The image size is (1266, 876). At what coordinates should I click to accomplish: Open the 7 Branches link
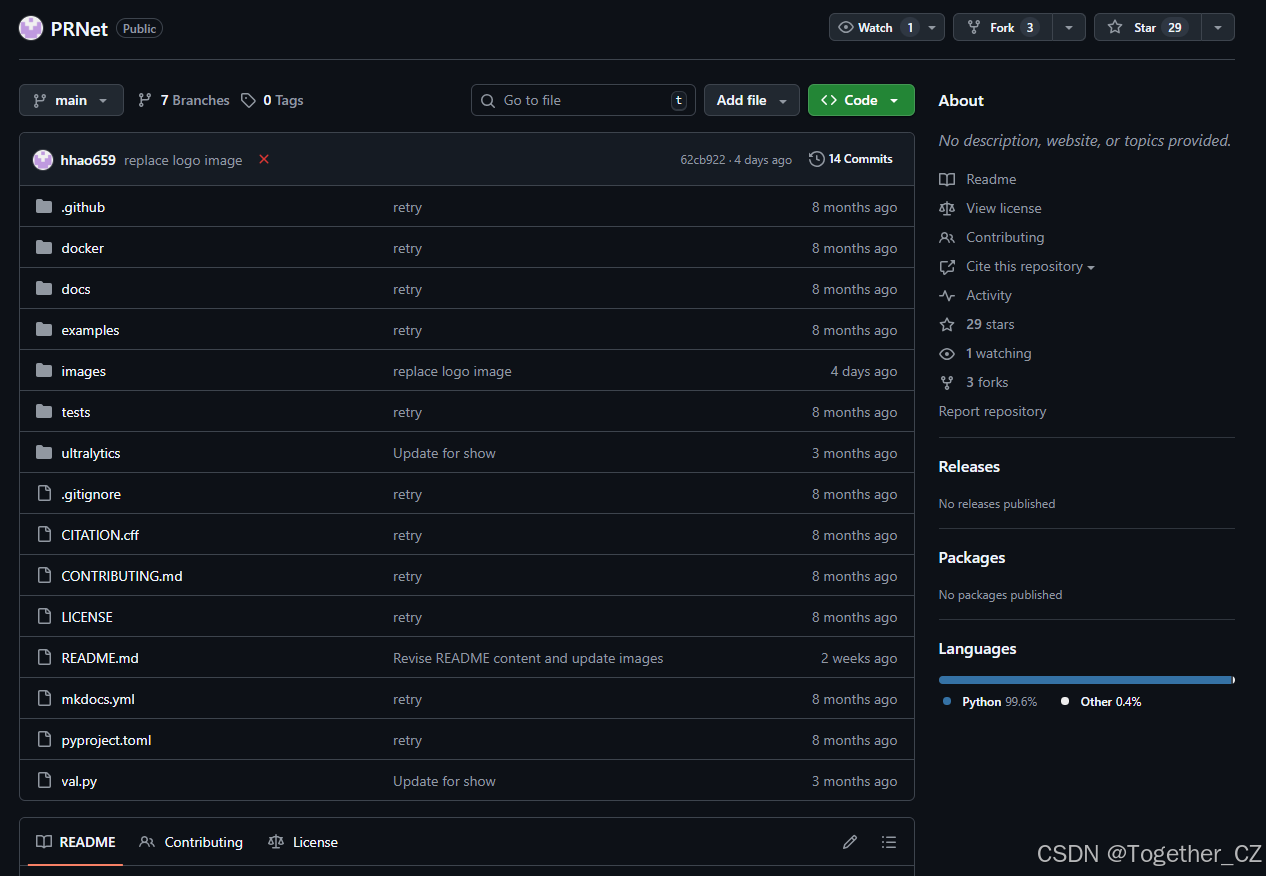[183, 100]
